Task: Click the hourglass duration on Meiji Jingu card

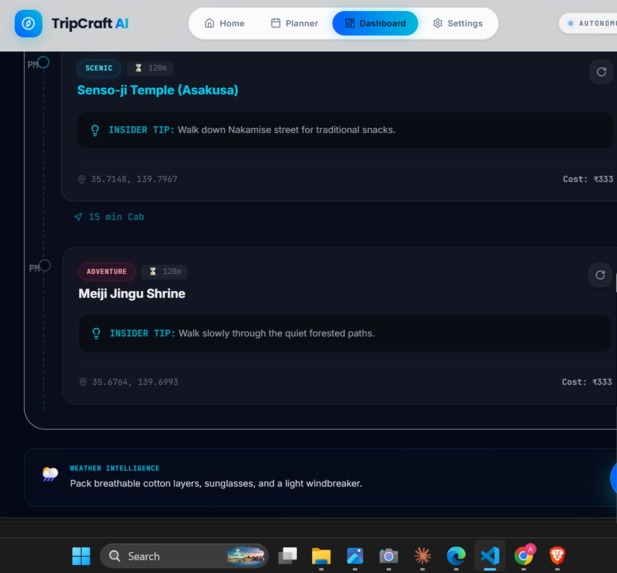Action: coord(164,271)
